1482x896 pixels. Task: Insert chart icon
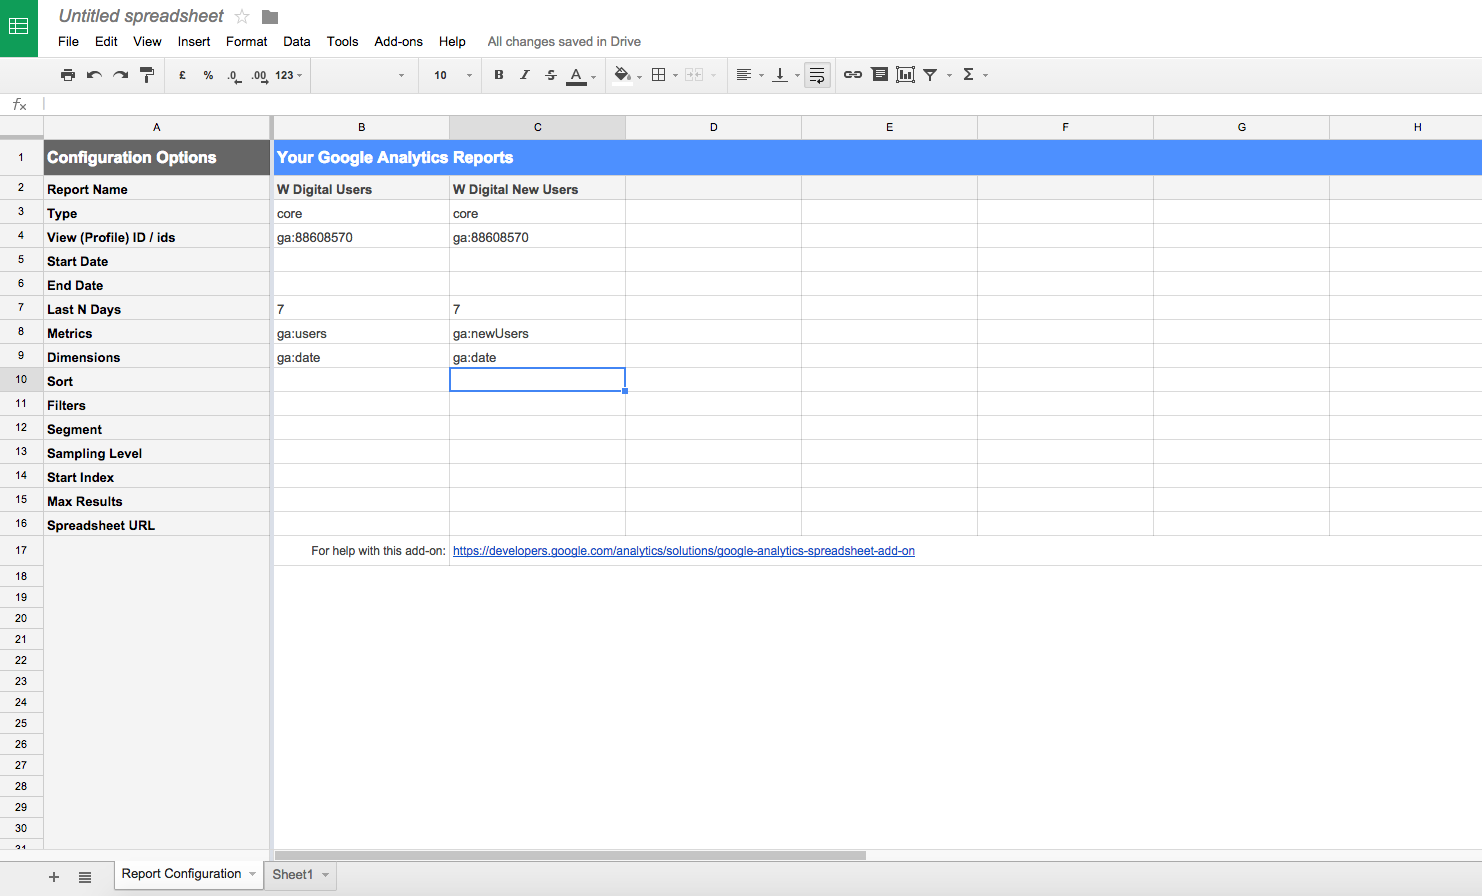[906, 75]
